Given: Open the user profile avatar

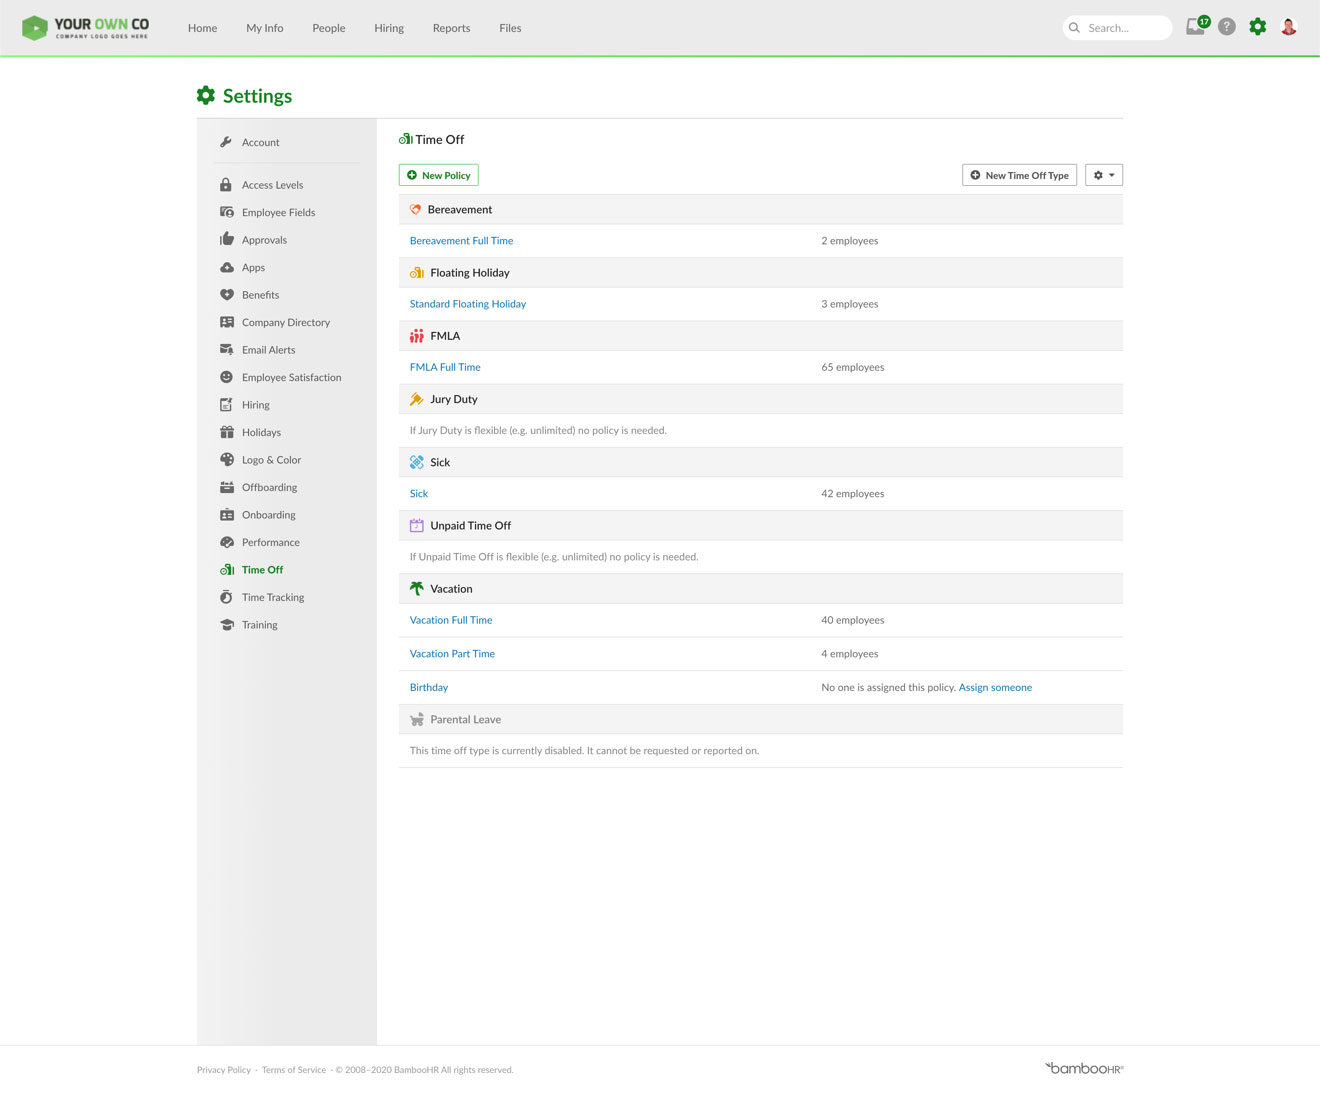Looking at the screenshot, I should (1289, 27).
